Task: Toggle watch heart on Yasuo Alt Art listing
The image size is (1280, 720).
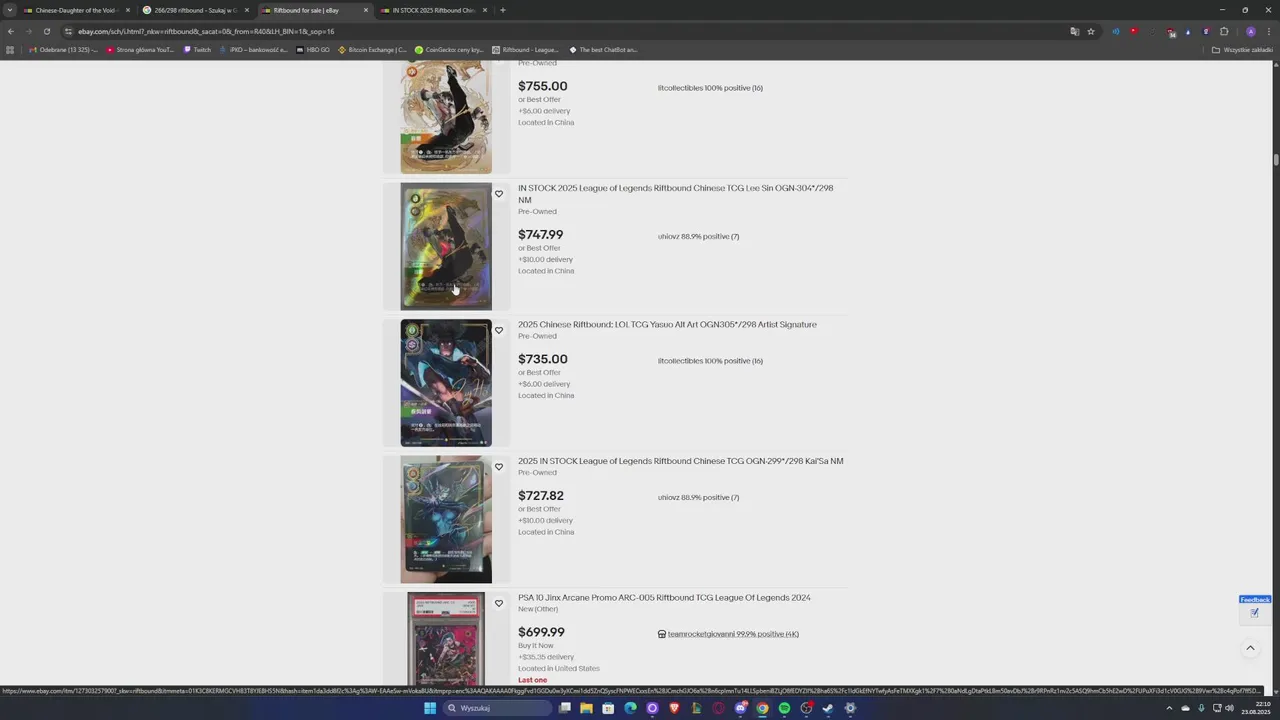Action: (499, 331)
